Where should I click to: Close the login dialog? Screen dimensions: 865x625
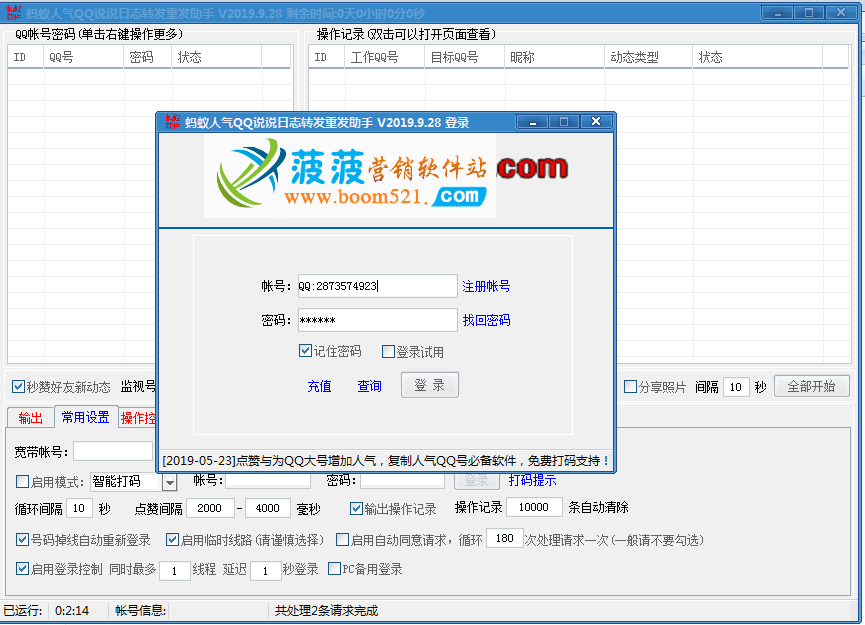[596, 122]
